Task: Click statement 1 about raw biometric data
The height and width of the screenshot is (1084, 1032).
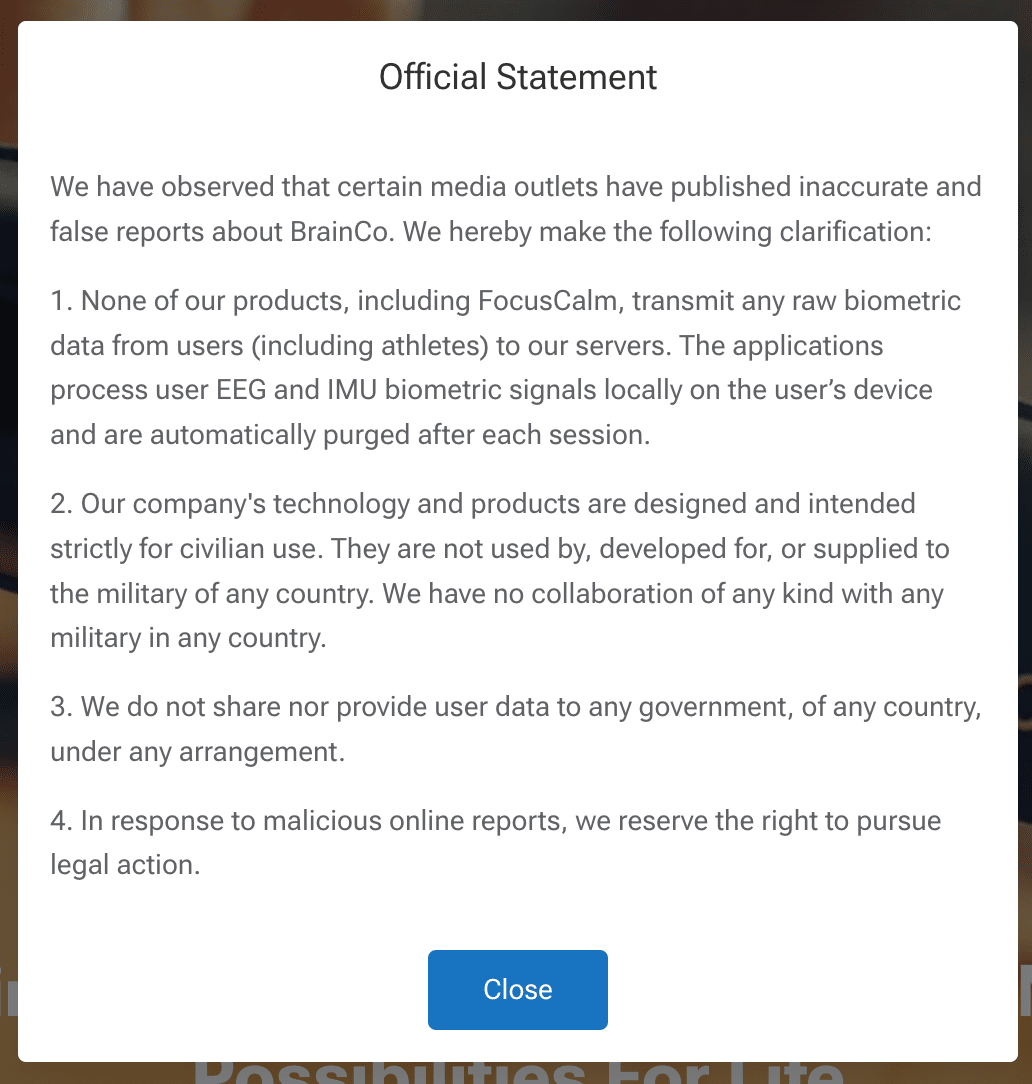Action: pos(506,368)
